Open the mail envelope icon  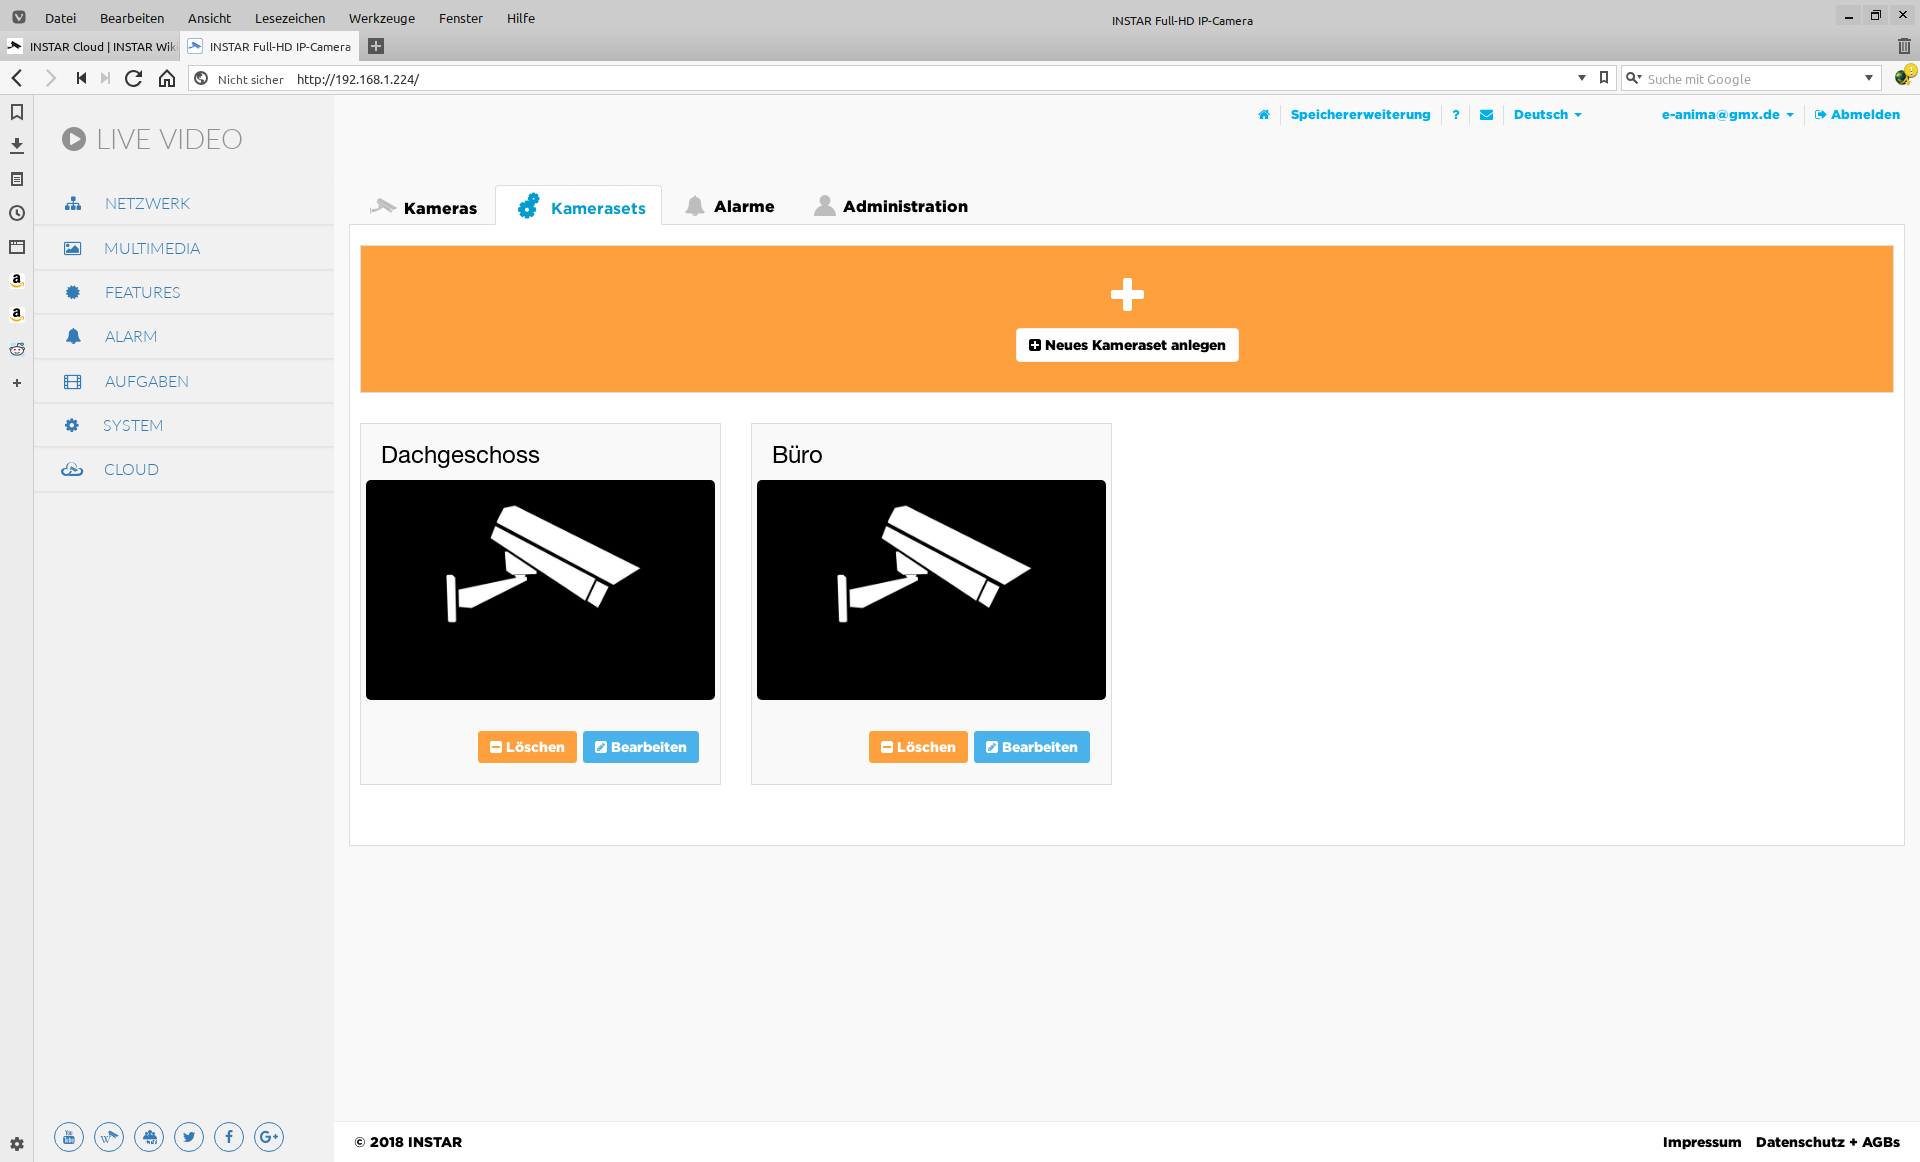[x=1487, y=115]
